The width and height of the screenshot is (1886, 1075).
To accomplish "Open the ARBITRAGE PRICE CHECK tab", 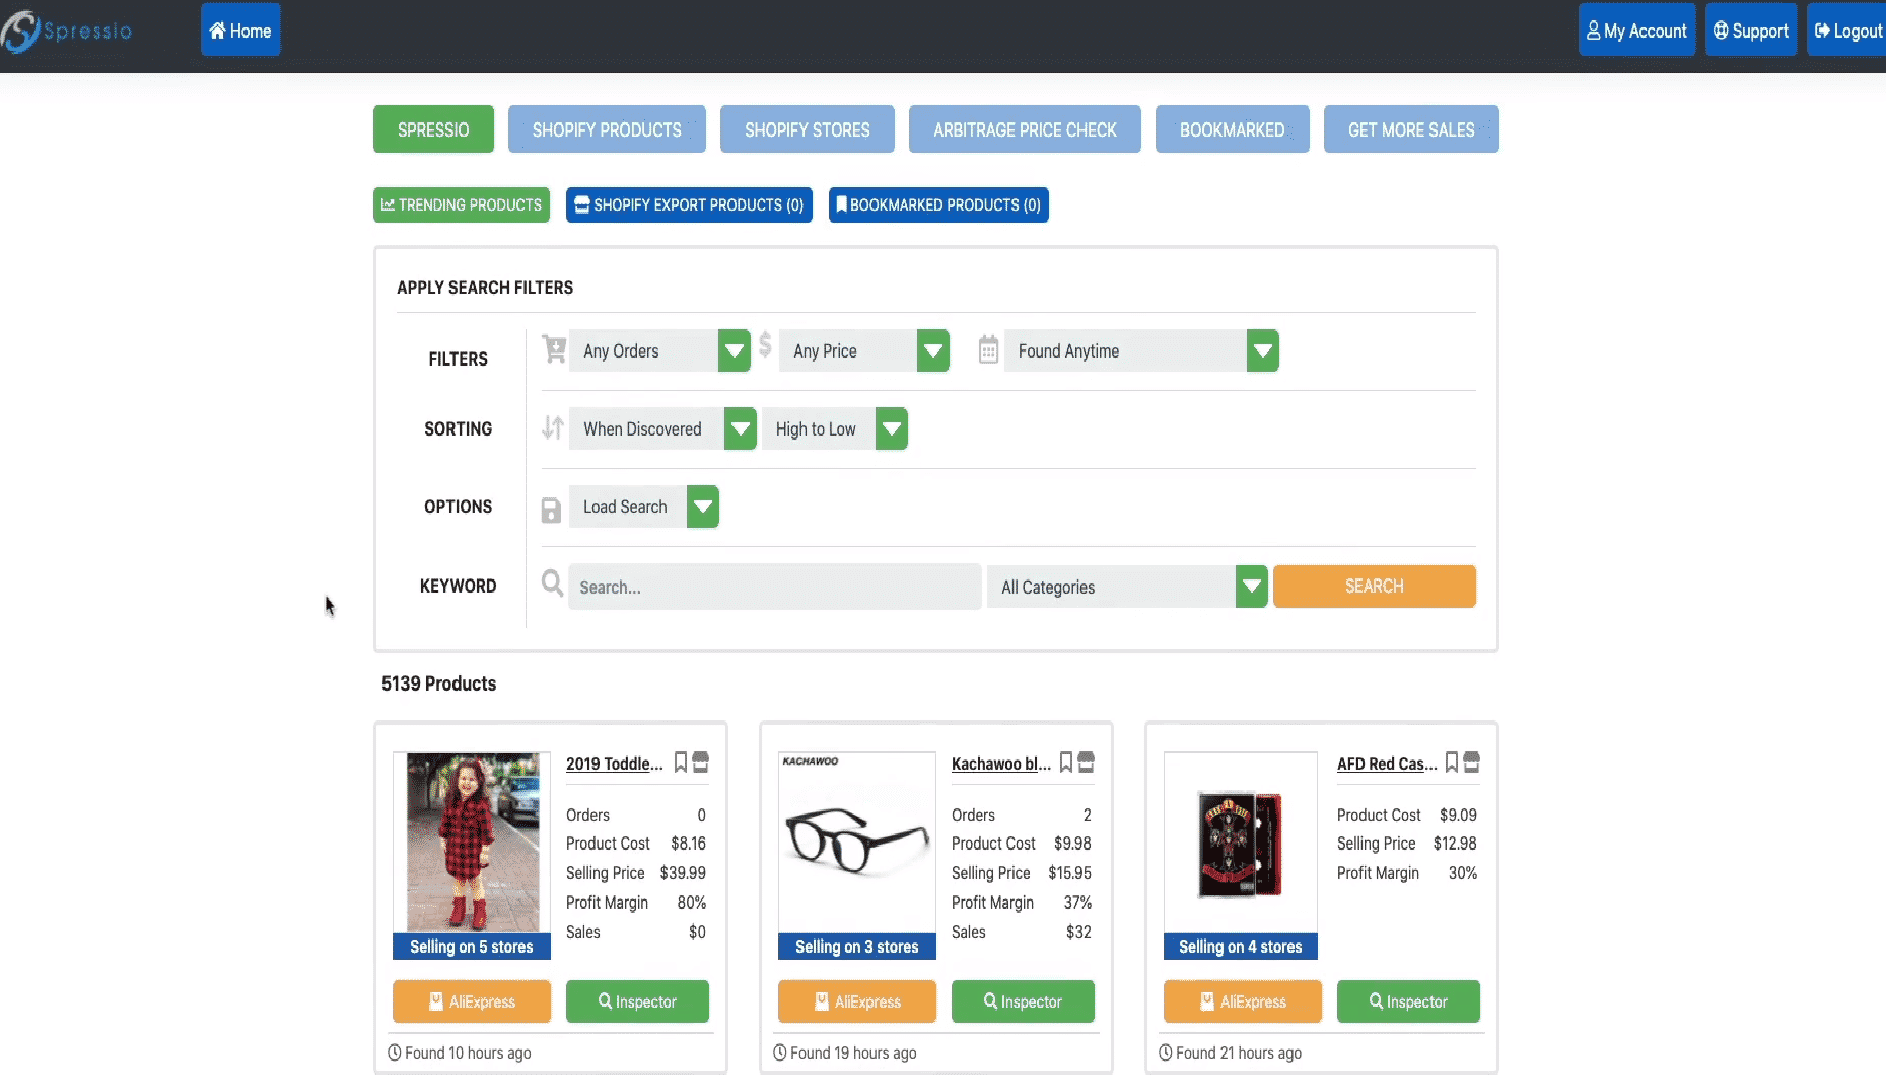I will pos(1025,130).
